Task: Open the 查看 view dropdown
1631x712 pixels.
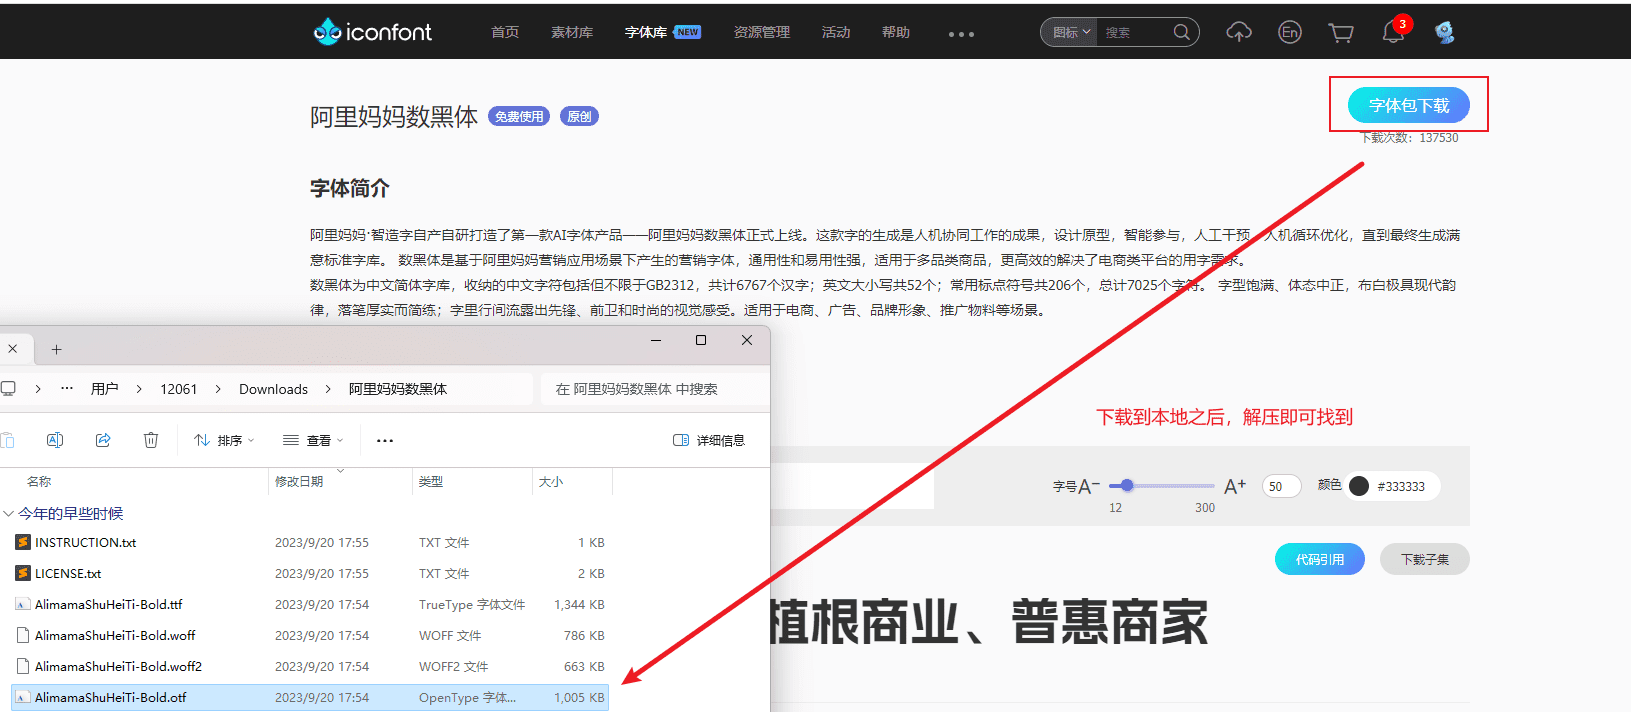Action: coord(313,440)
